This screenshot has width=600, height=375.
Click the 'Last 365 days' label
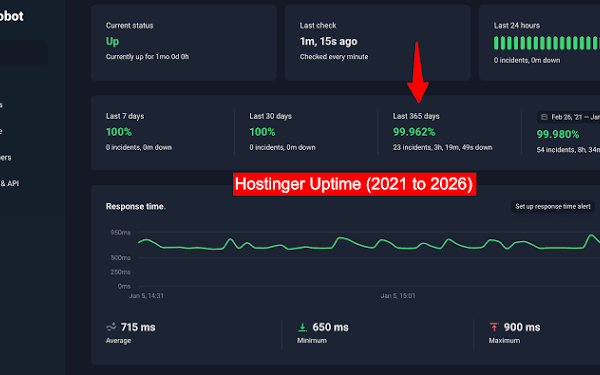tap(416, 116)
